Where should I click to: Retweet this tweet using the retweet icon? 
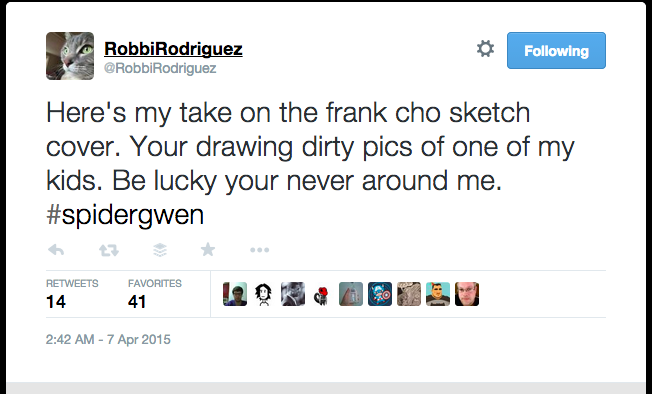pyautogui.click(x=109, y=250)
